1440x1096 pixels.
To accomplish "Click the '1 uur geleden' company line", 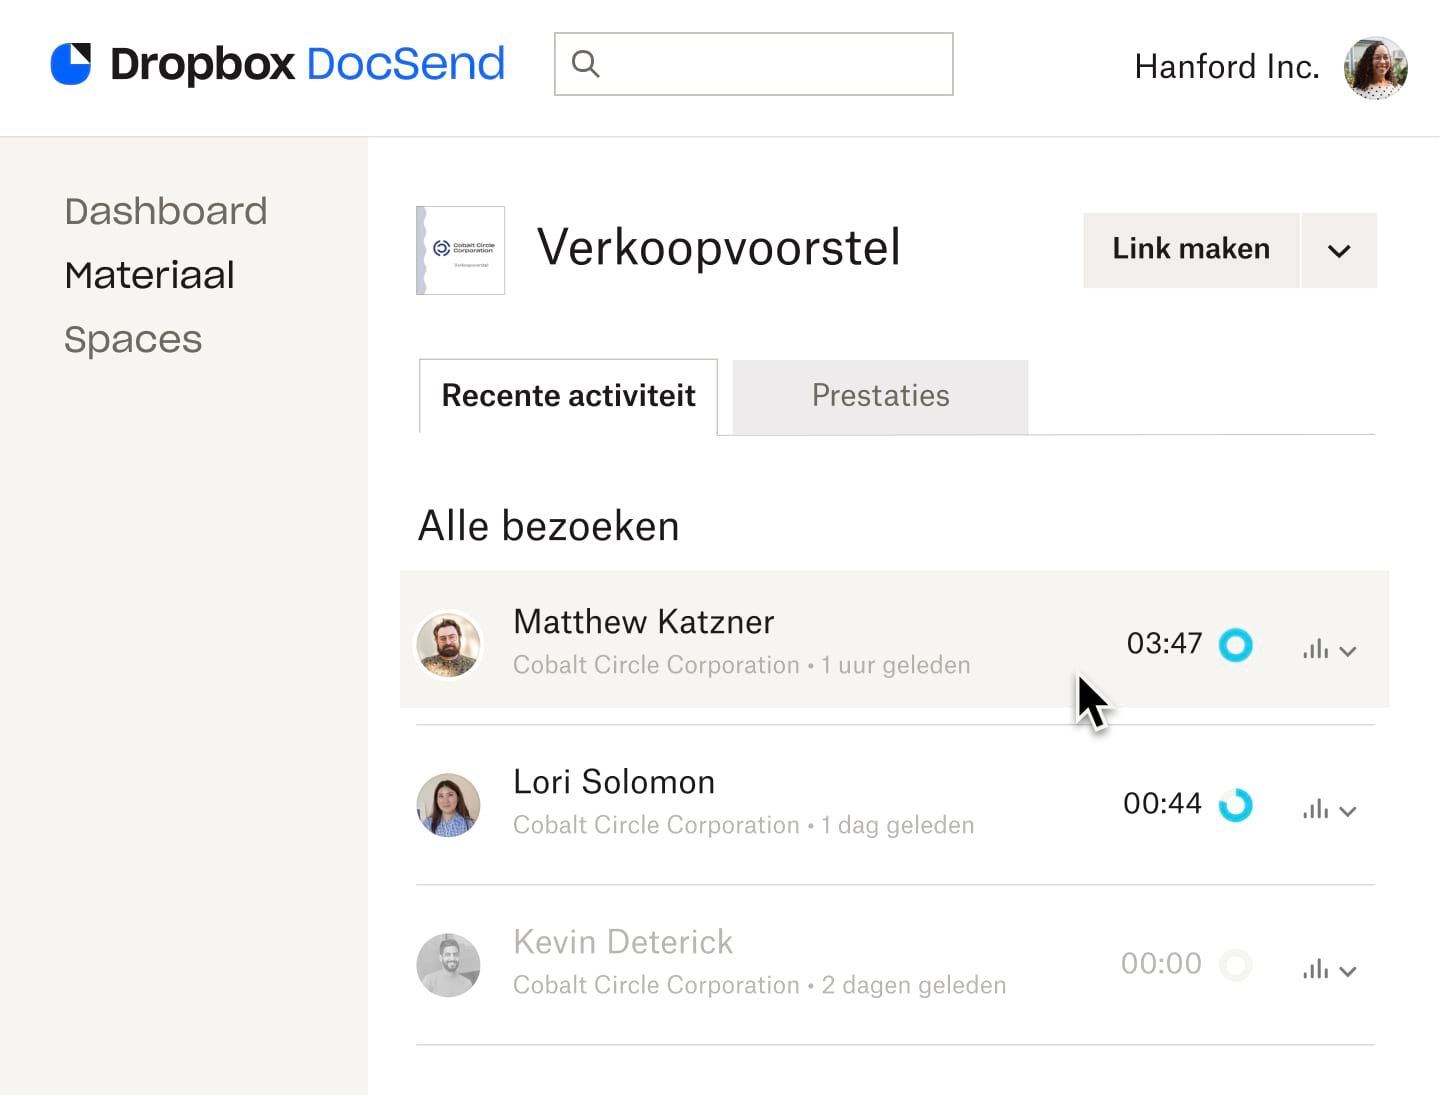I will [742, 665].
